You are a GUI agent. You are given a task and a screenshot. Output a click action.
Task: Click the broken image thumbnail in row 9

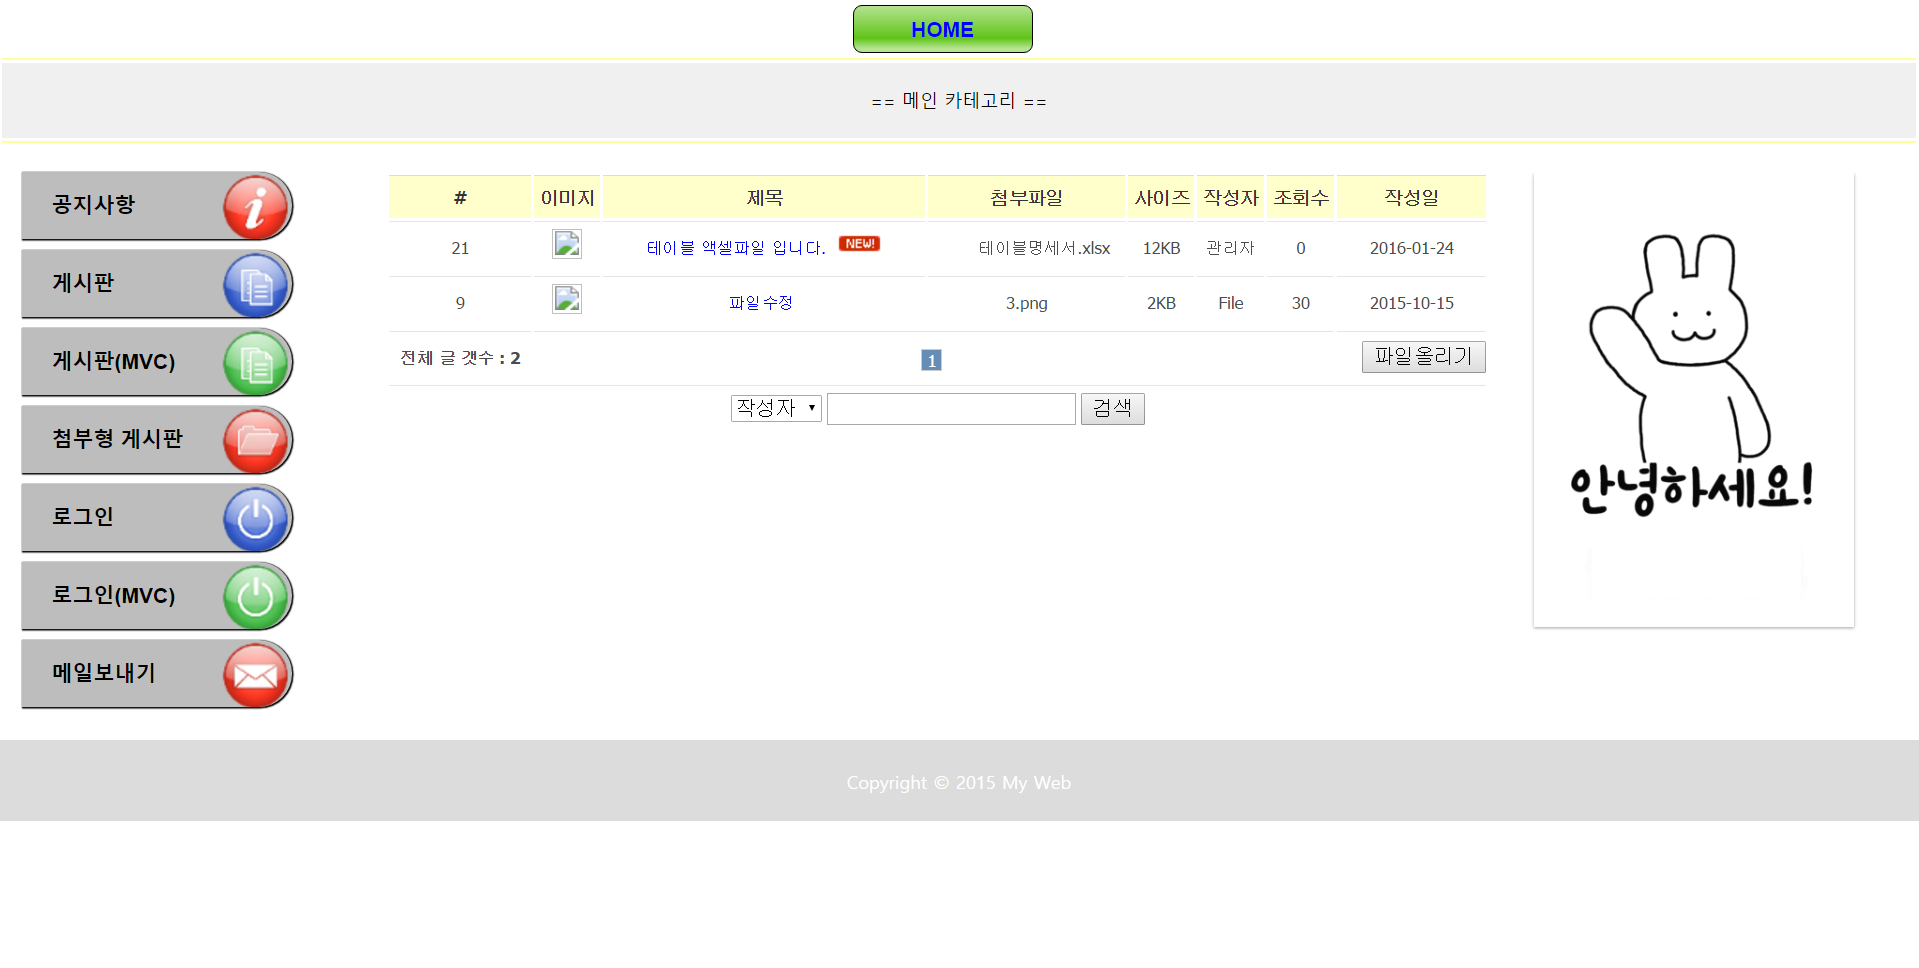[567, 300]
